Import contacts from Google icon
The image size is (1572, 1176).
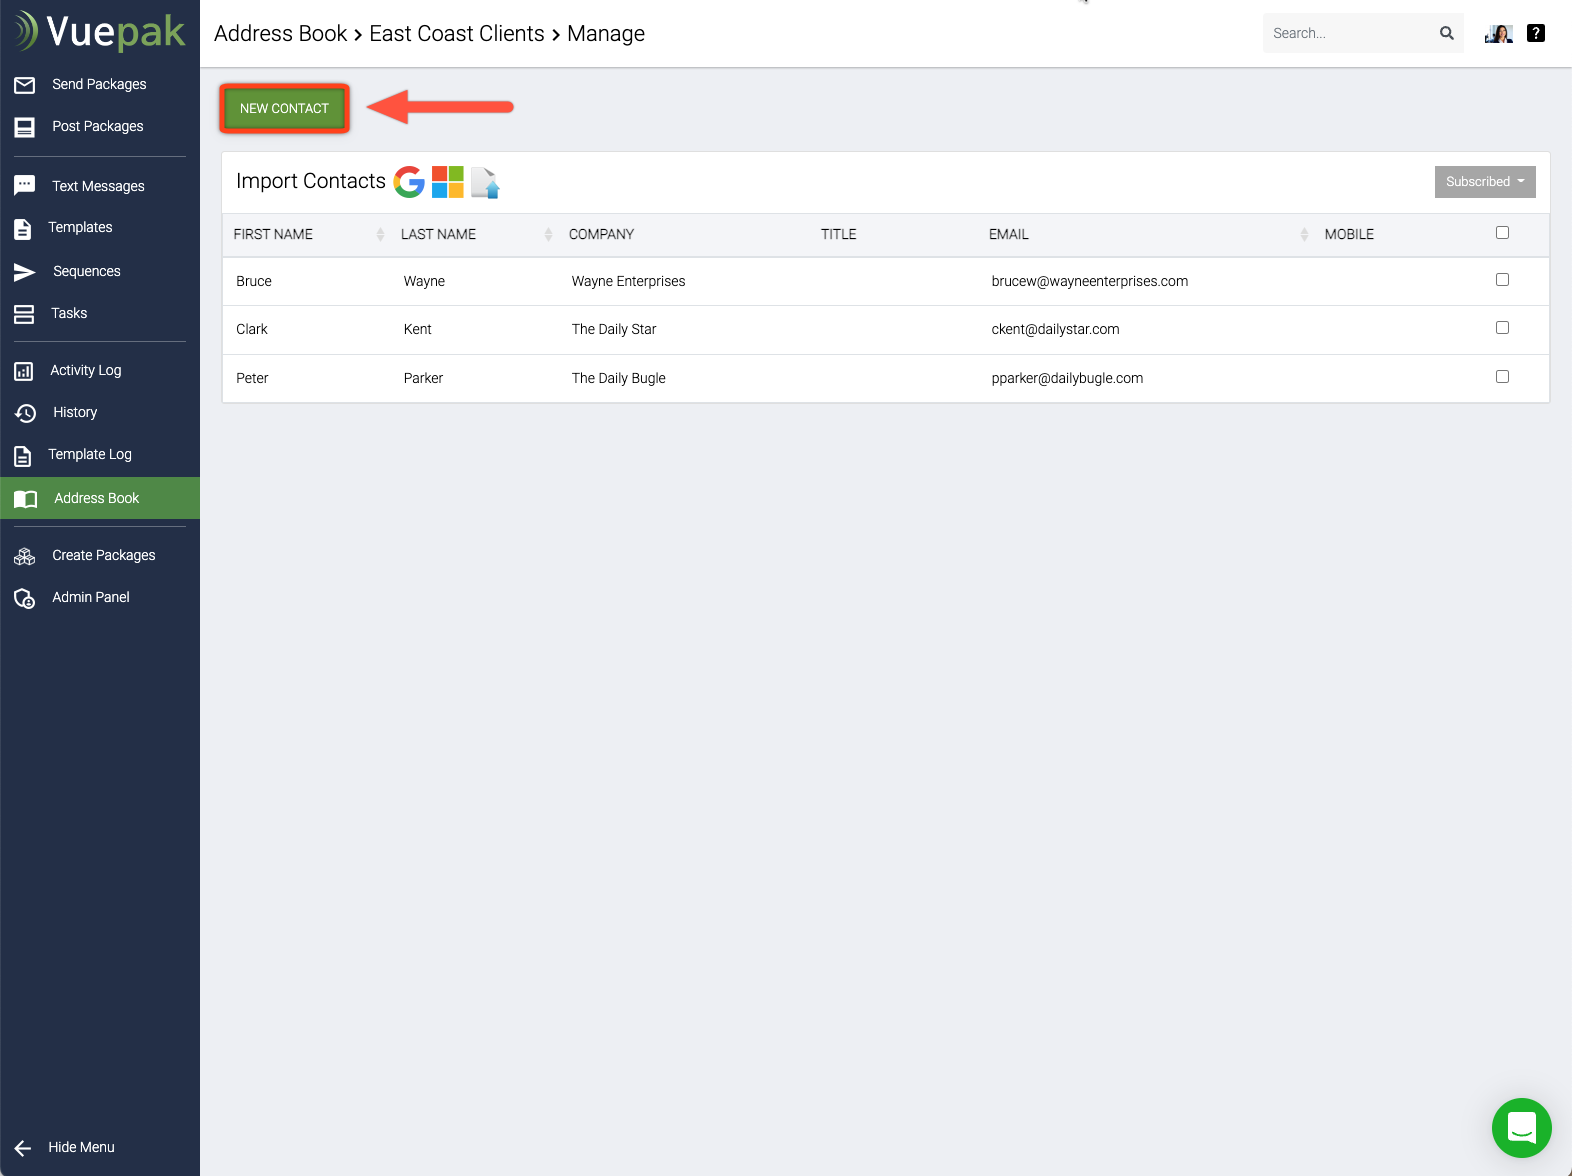[x=409, y=182]
